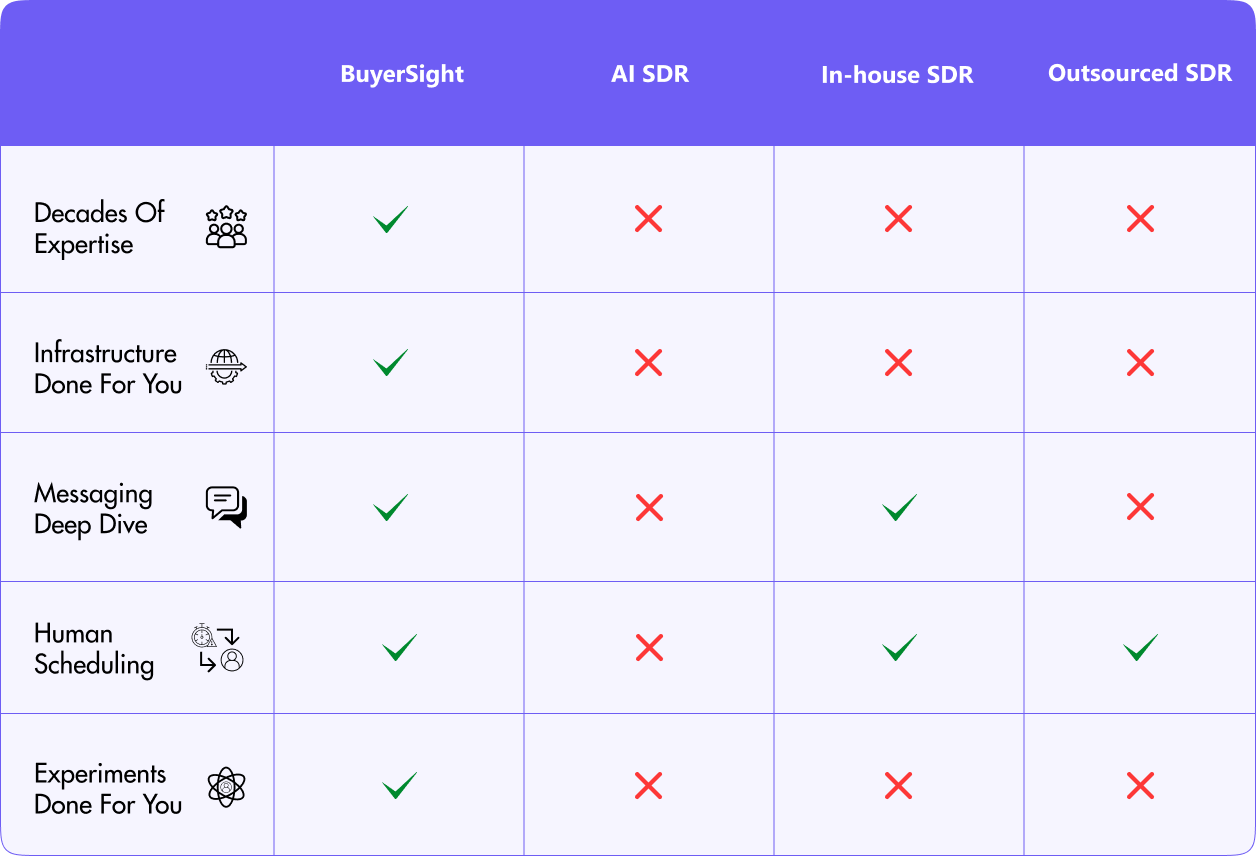Click In-house SDR's red X for Experiments Done For You
This screenshot has width=1256, height=856.
(x=898, y=786)
